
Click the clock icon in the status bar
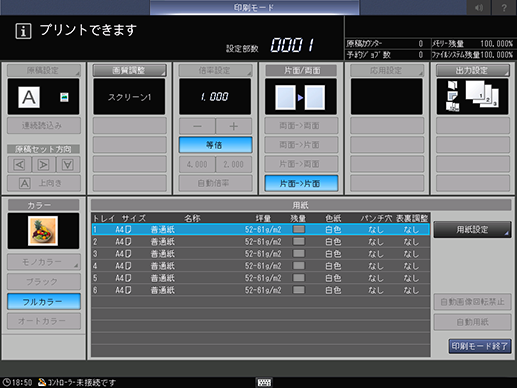(x=6, y=382)
